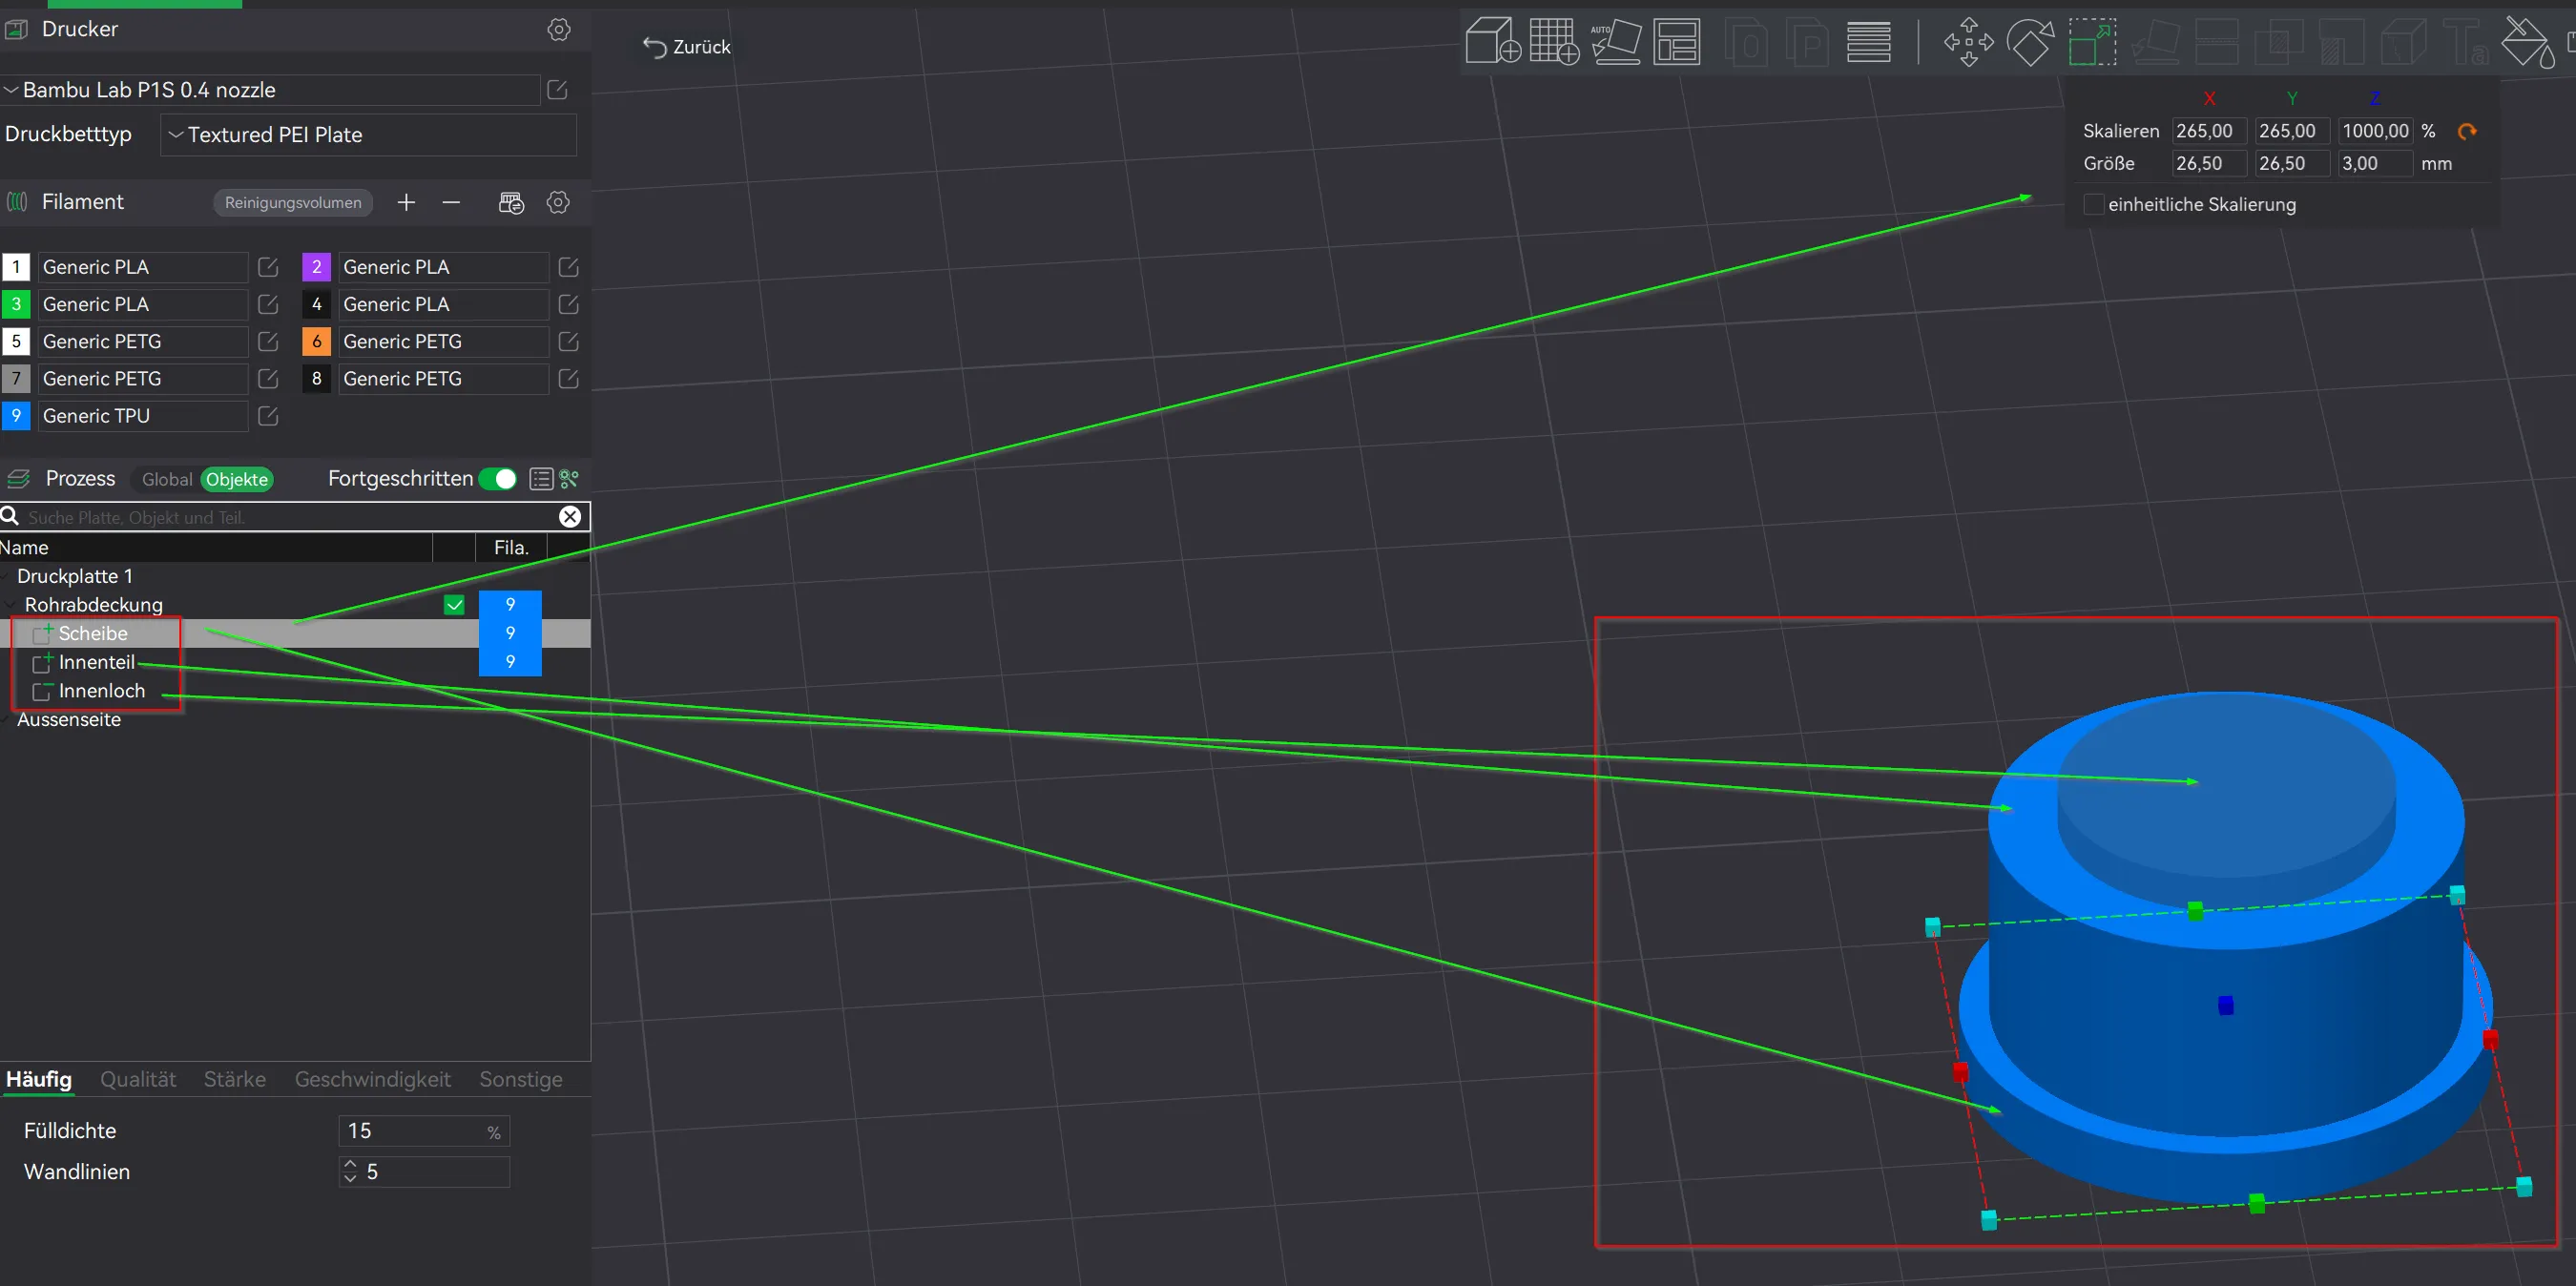This screenshot has height=1286, width=2576.
Task: Open the color painting bucket tool
Action: 2527,42
